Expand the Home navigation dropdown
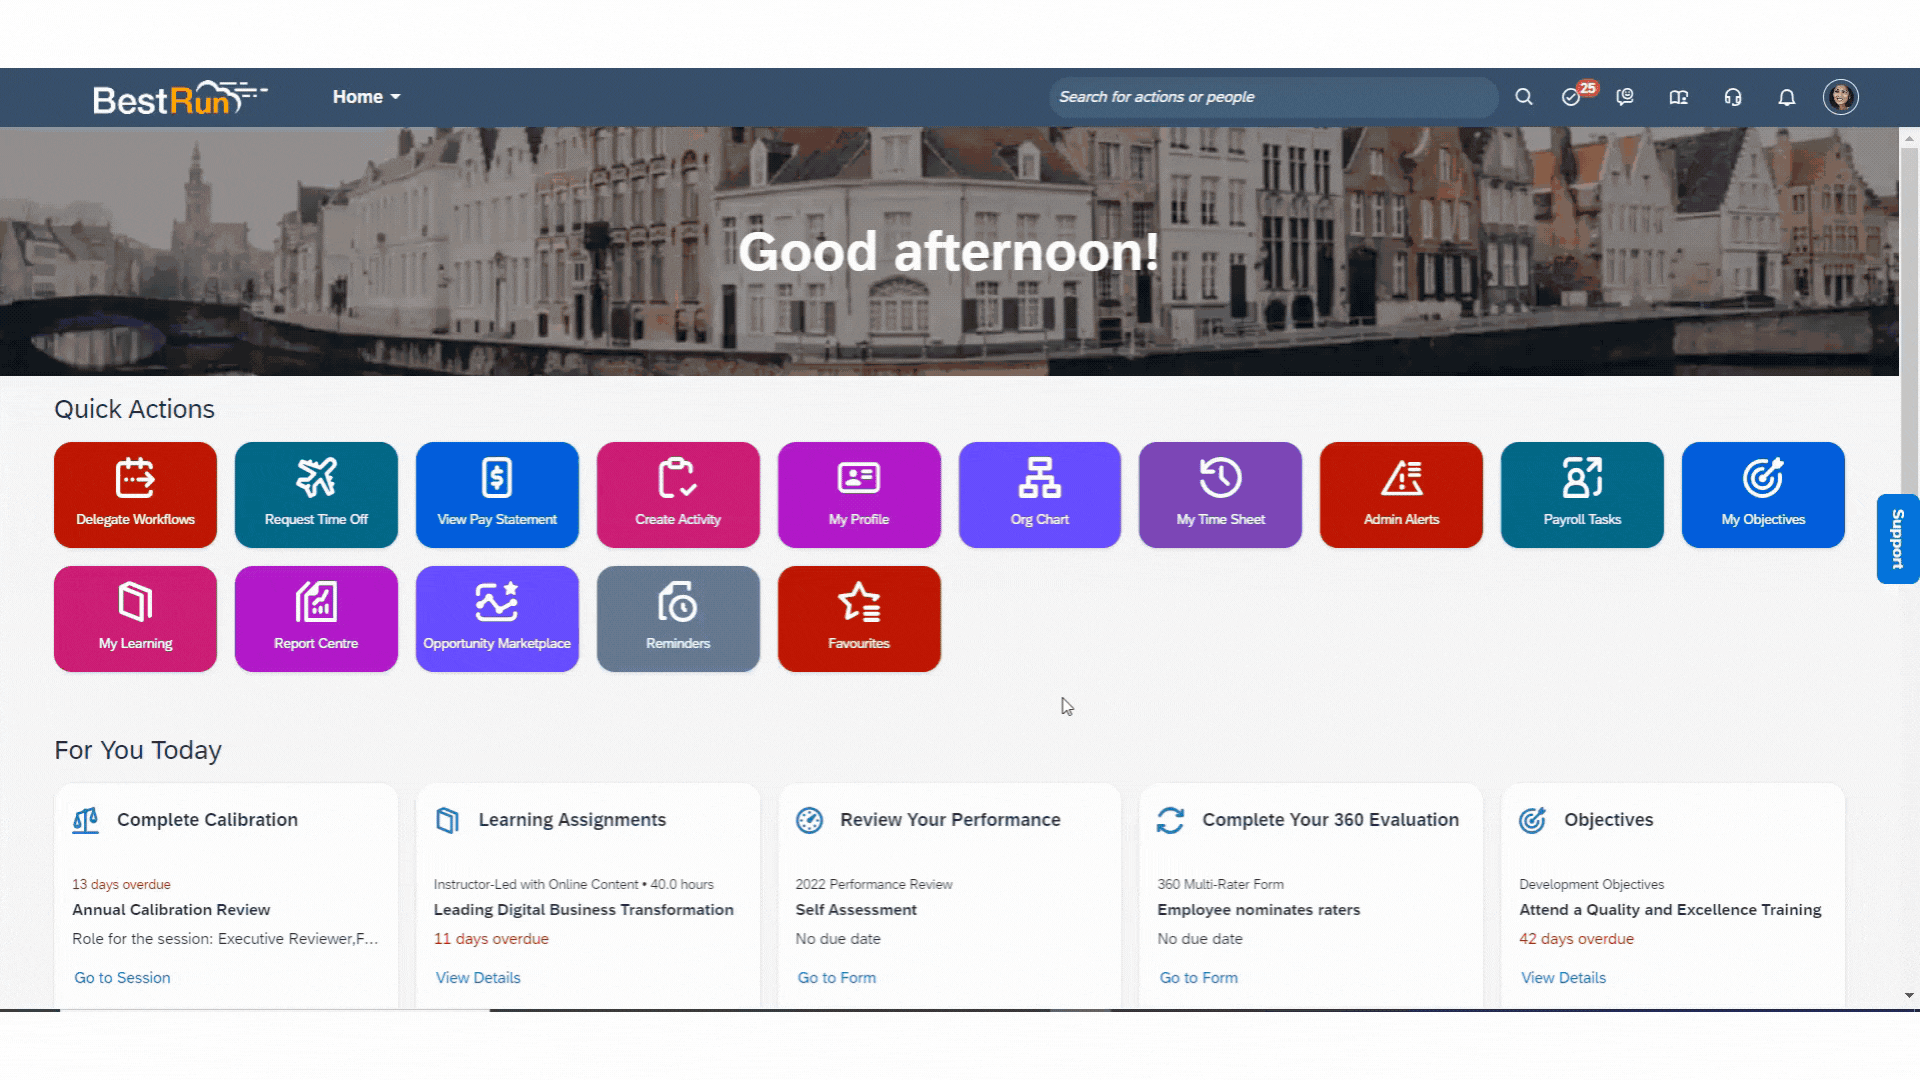This screenshot has height=1080, width=1920. [x=366, y=97]
